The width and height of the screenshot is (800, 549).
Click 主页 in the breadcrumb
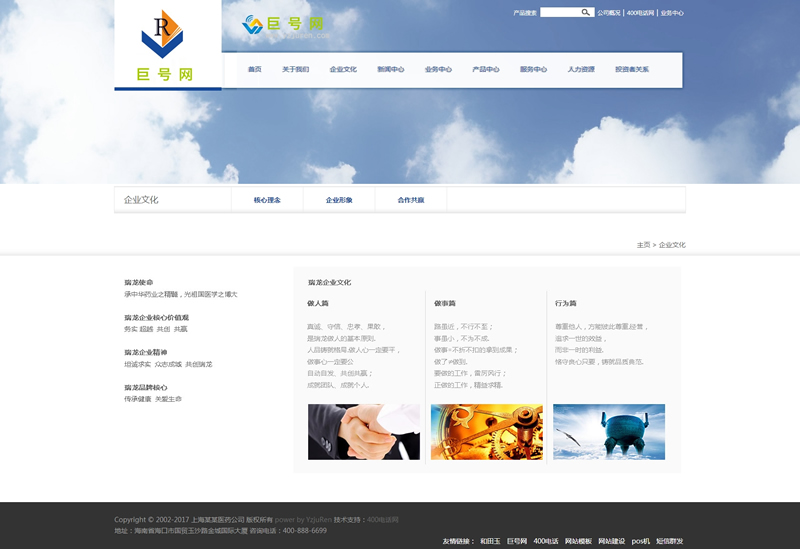643,245
